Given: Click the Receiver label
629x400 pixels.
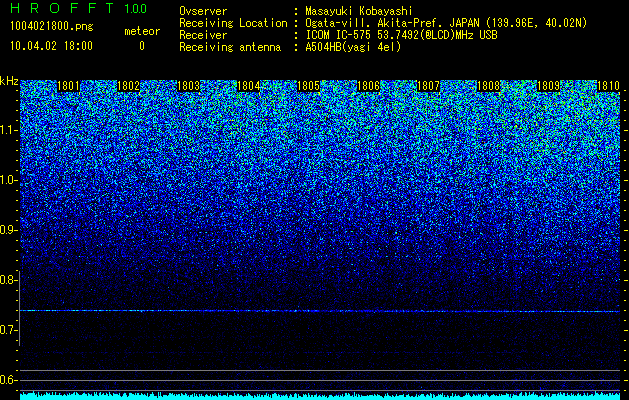Looking at the screenshot, I should tap(203, 35).
